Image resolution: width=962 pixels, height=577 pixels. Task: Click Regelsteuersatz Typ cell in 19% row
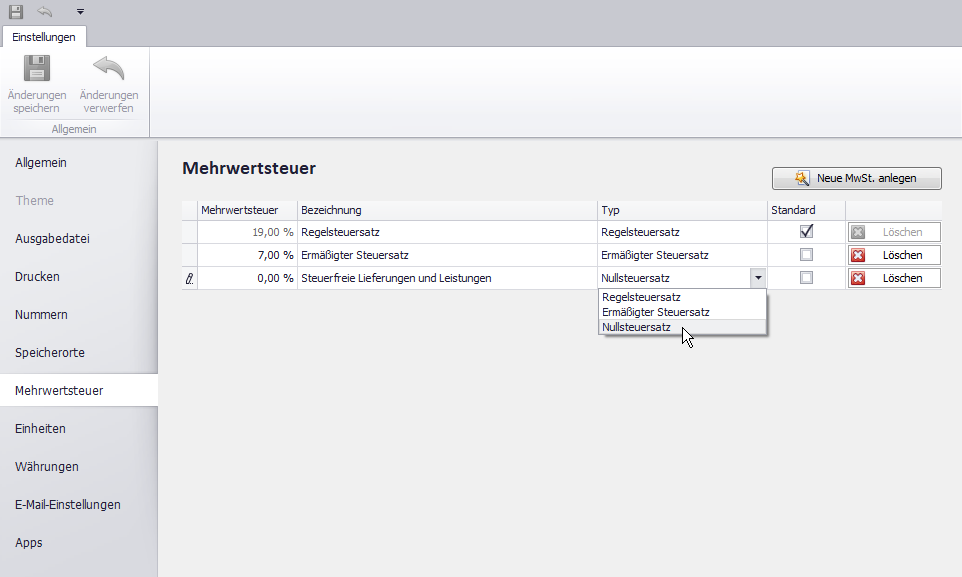point(682,232)
